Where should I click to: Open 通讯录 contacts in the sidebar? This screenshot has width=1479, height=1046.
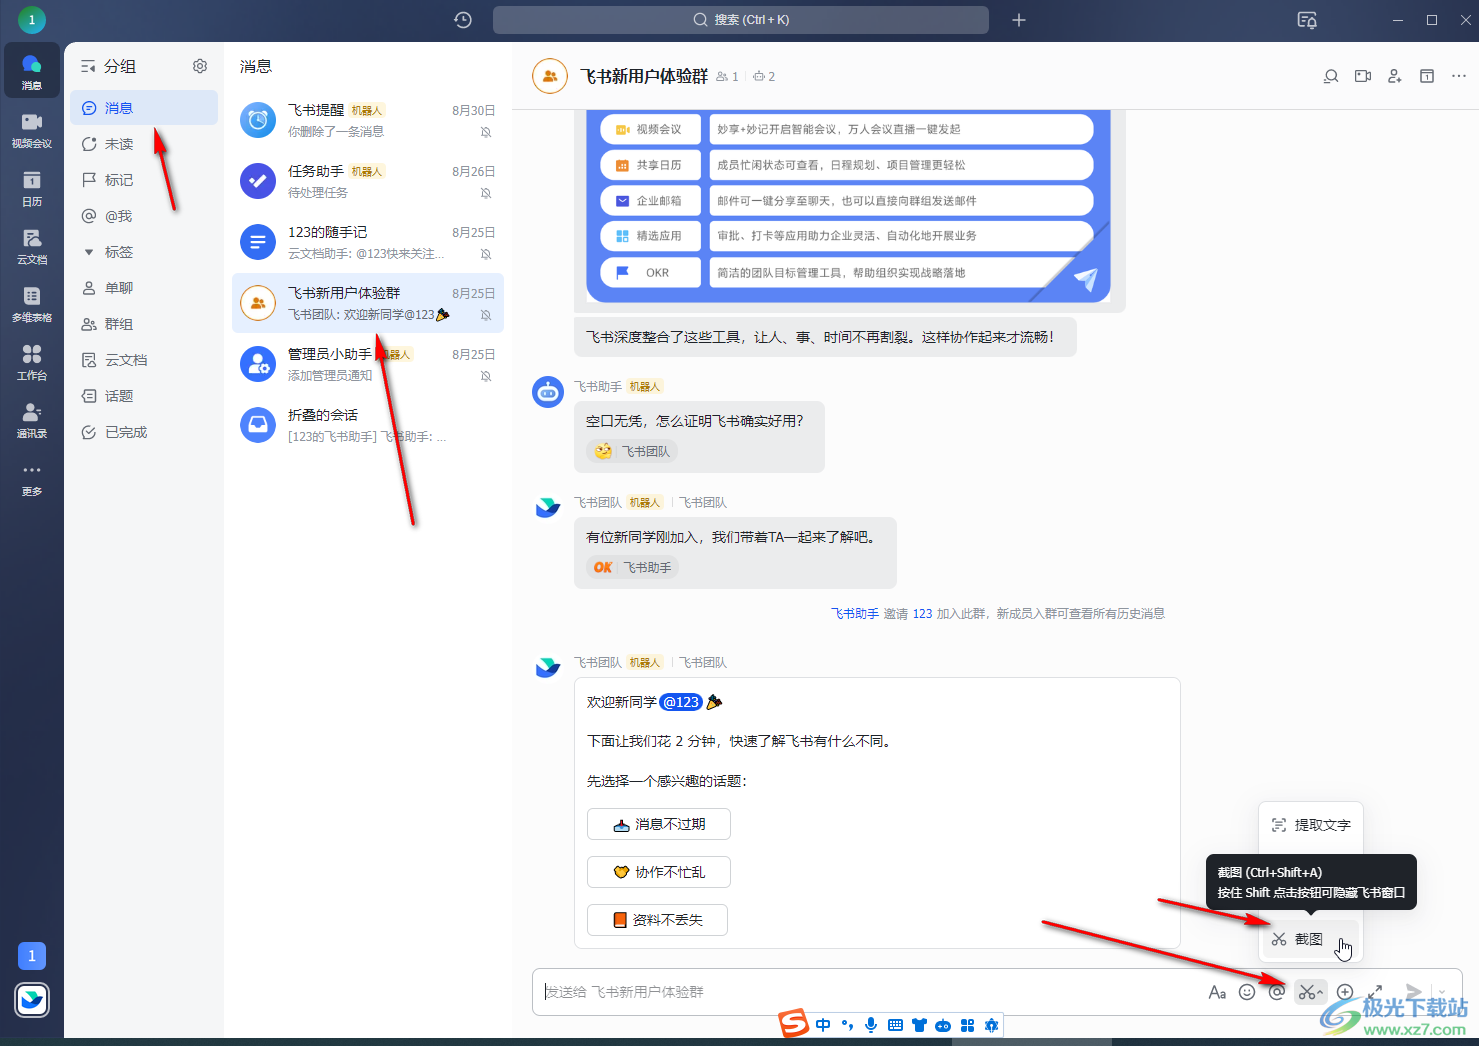[32, 420]
